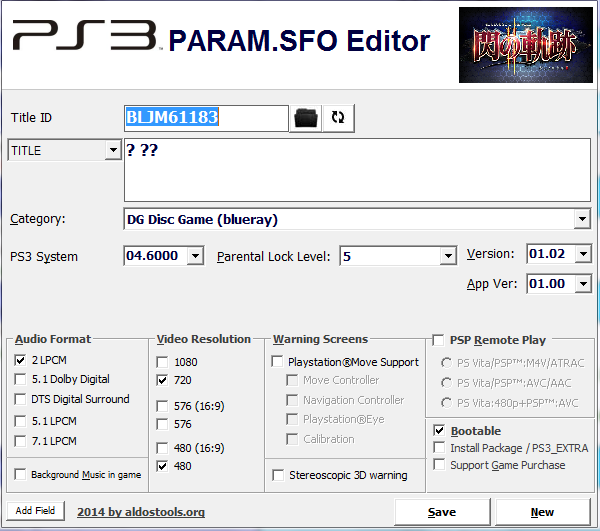Check the 7.1 LPCM option

(20, 441)
